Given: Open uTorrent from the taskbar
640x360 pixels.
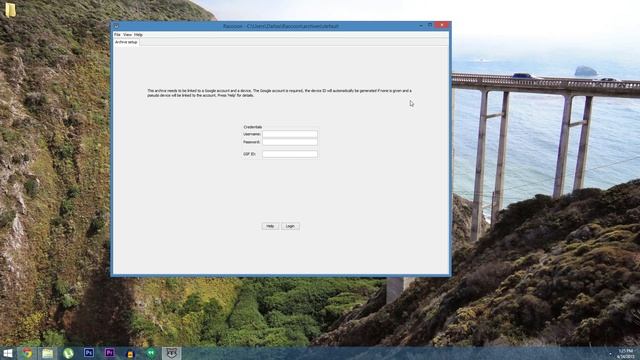Looking at the screenshot, I should click(x=68, y=353).
